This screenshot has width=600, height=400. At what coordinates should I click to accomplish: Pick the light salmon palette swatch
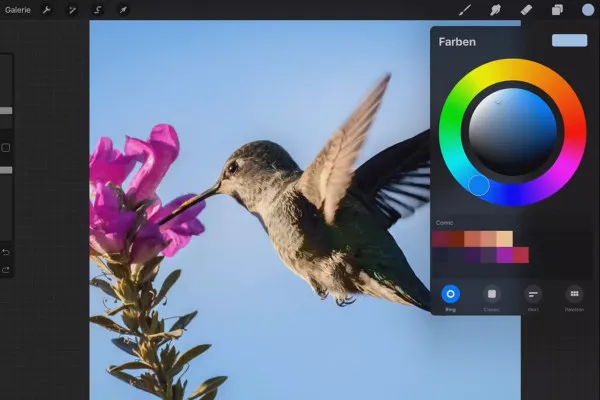point(488,239)
